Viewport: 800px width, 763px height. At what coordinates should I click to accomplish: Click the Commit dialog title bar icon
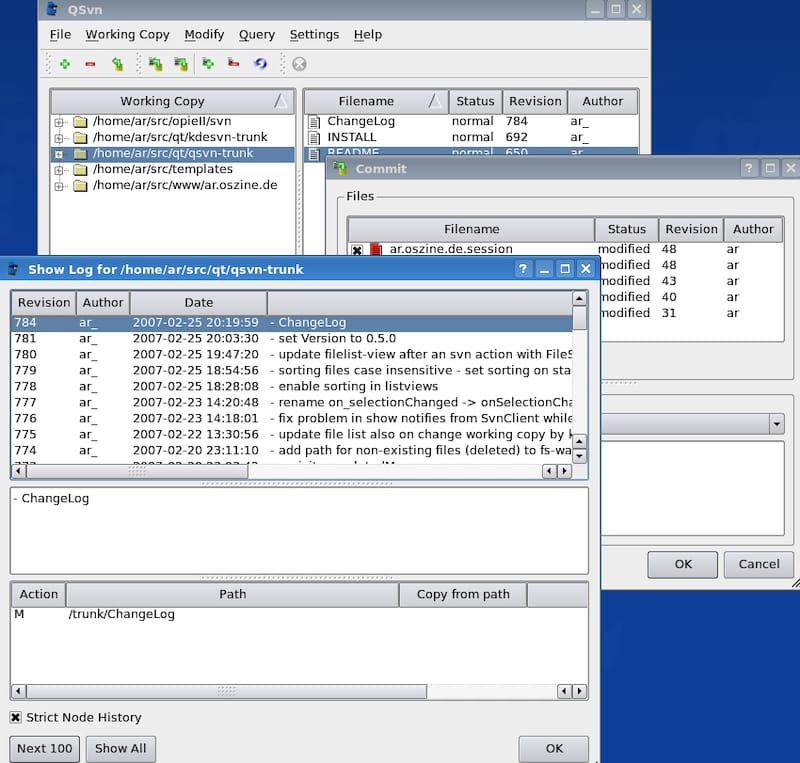pos(339,168)
